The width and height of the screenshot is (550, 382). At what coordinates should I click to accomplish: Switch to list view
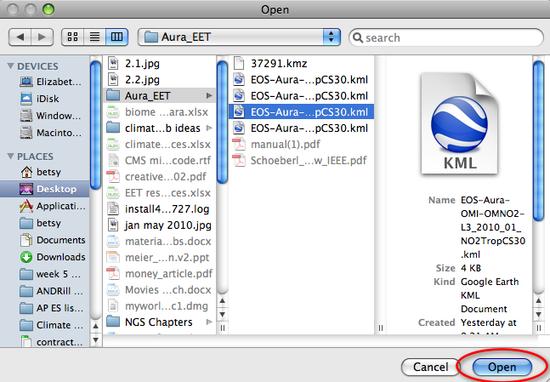[x=94, y=37]
